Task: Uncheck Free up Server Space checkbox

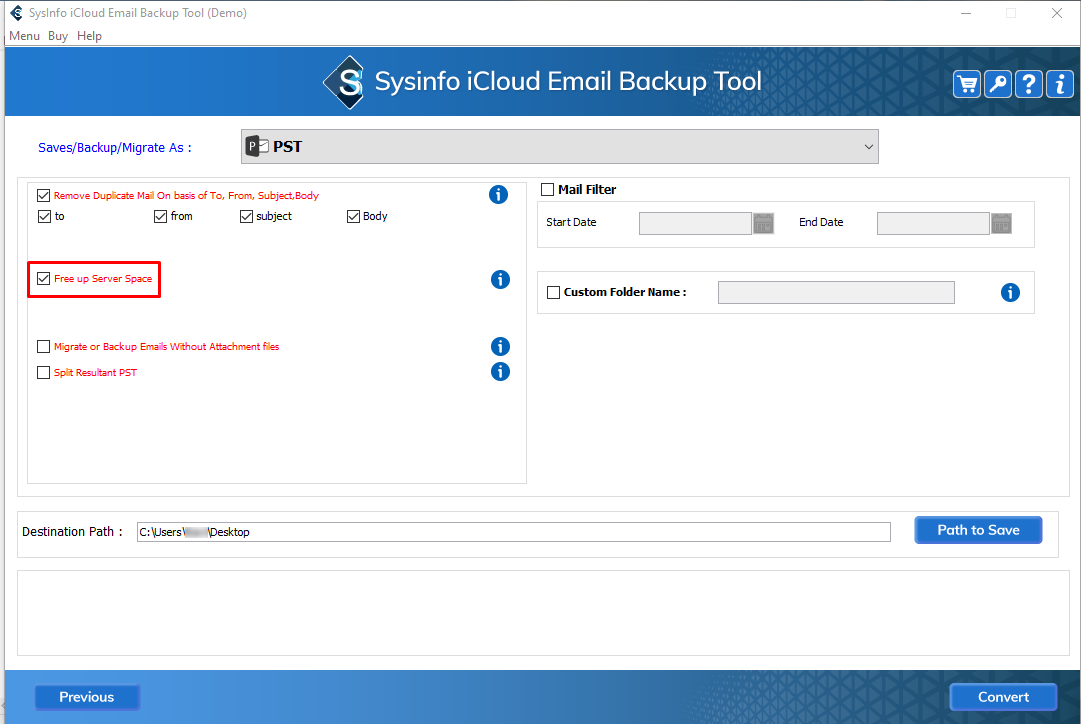Action: (43, 279)
